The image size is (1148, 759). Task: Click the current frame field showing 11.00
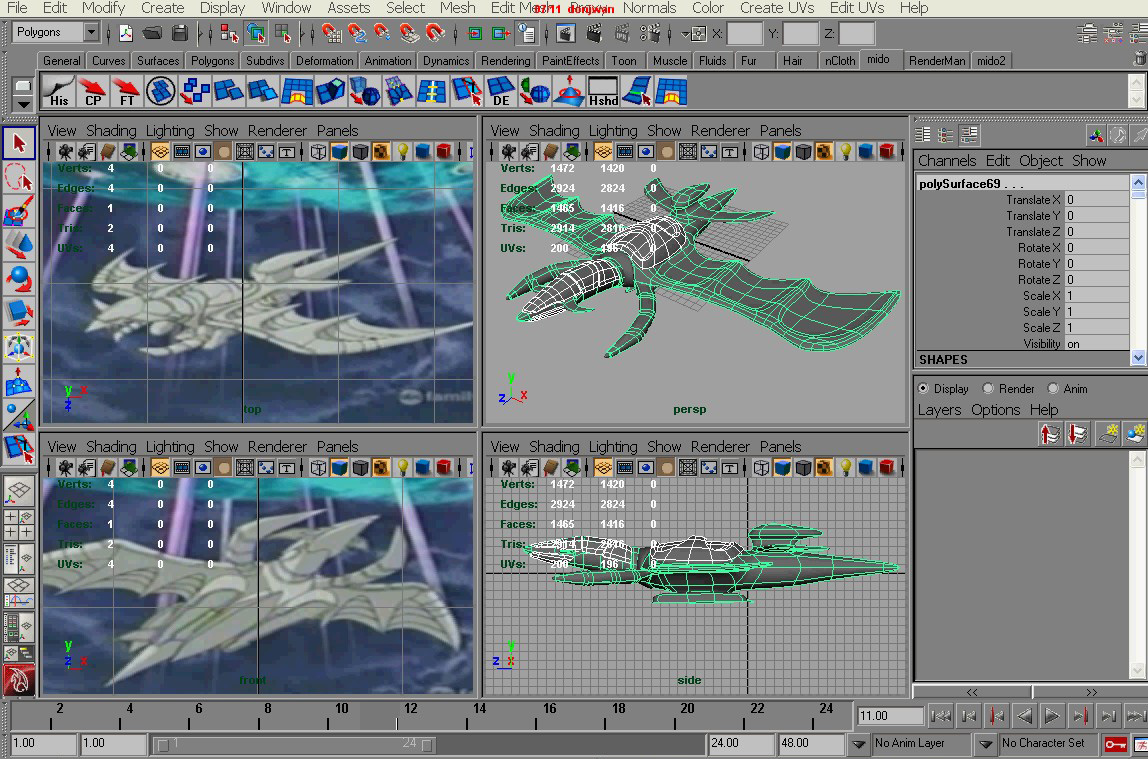tap(890, 716)
